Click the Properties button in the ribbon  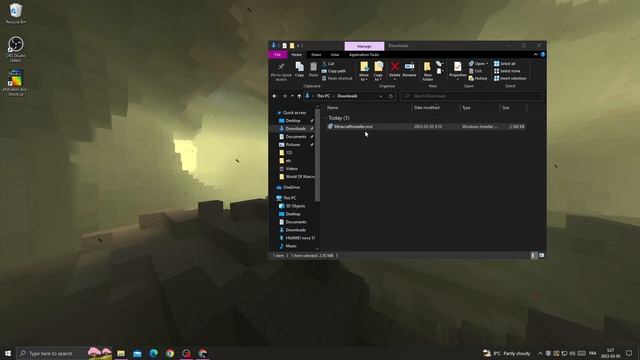(458, 70)
